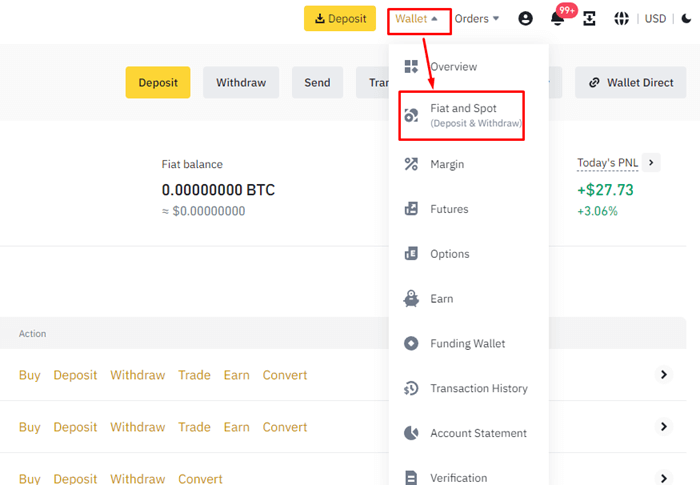The height and width of the screenshot is (485, 700).
Task: Open notifications bell with 99+ badge
Action: click(x=557, y=18)
